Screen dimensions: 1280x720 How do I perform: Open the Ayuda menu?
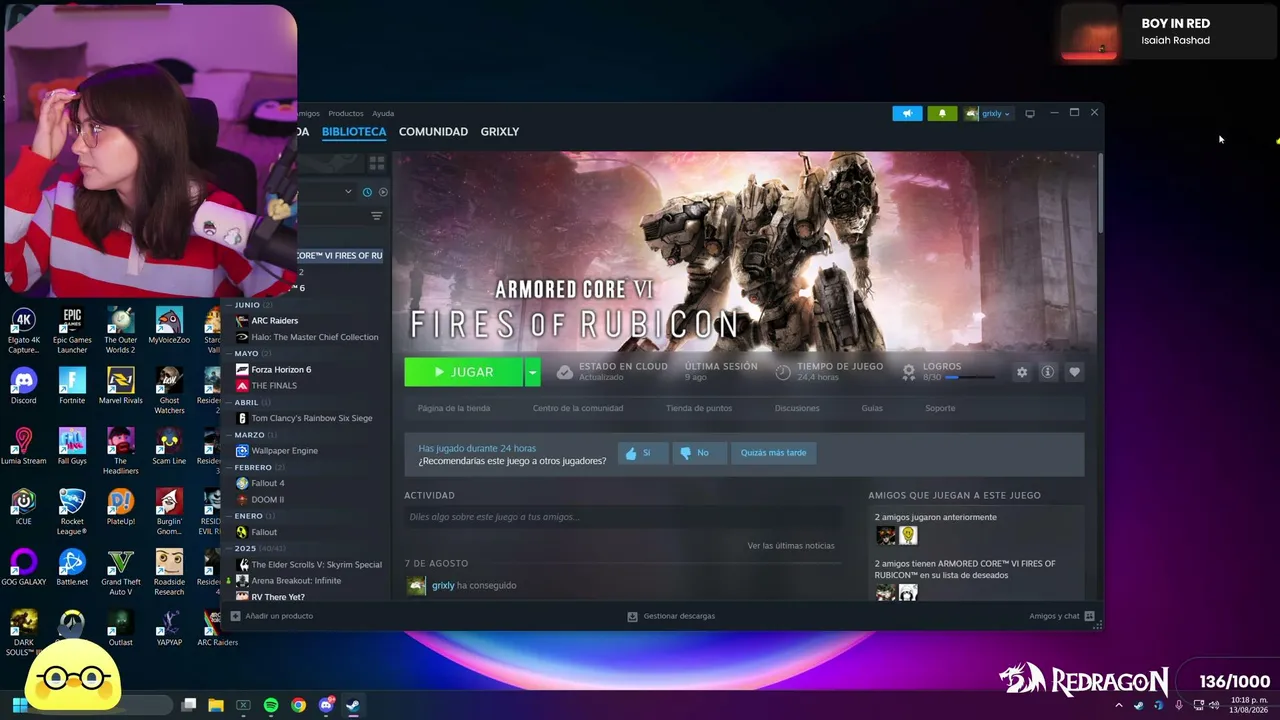[383, 113]
